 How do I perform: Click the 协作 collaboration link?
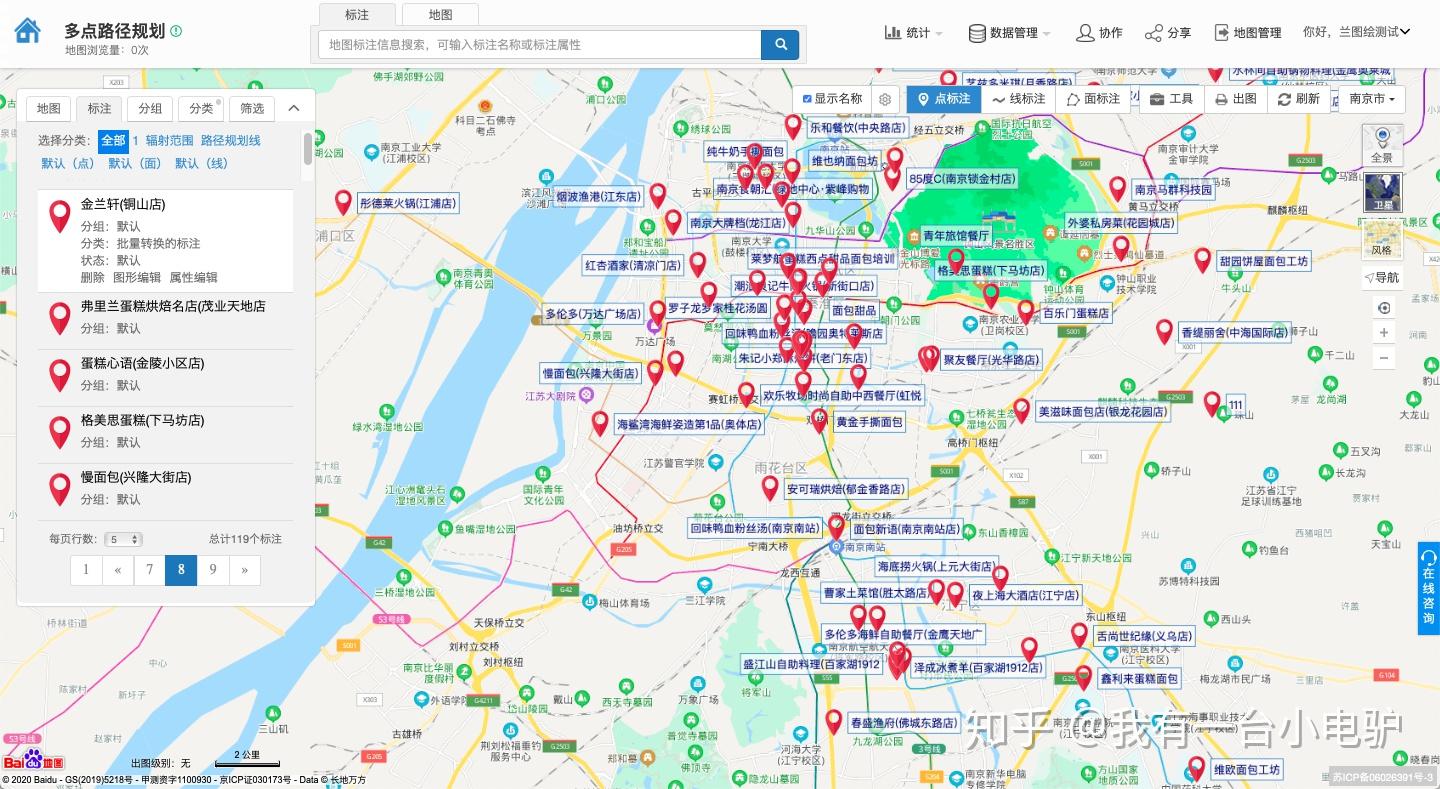tap(1099, 32)
